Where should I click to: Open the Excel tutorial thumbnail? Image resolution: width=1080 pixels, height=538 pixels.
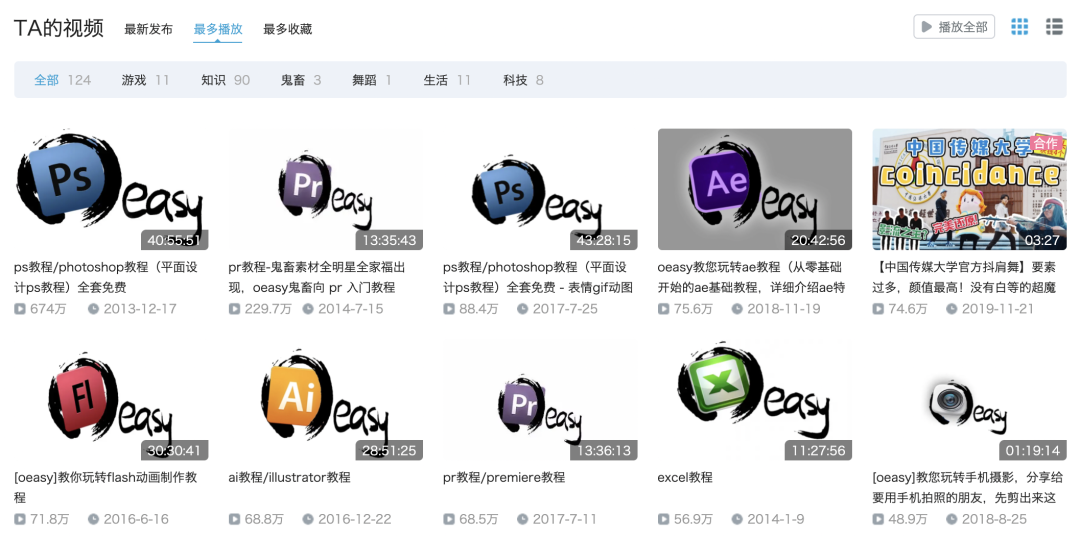[755, 400]
